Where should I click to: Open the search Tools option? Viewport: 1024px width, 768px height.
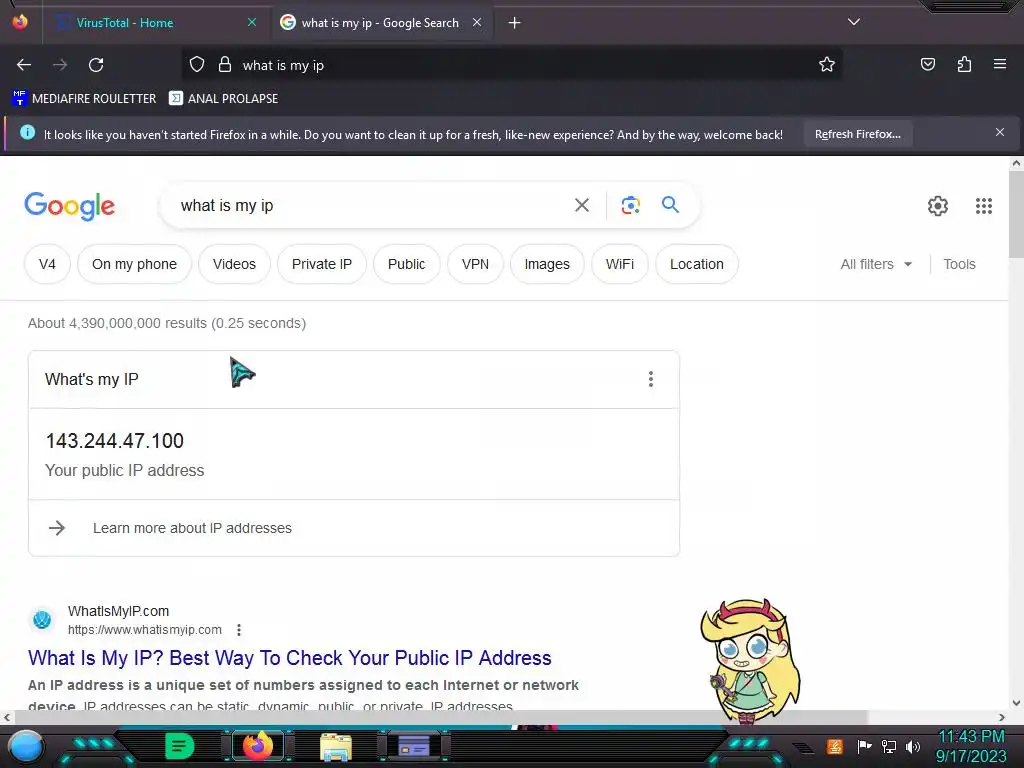point(959,264)
